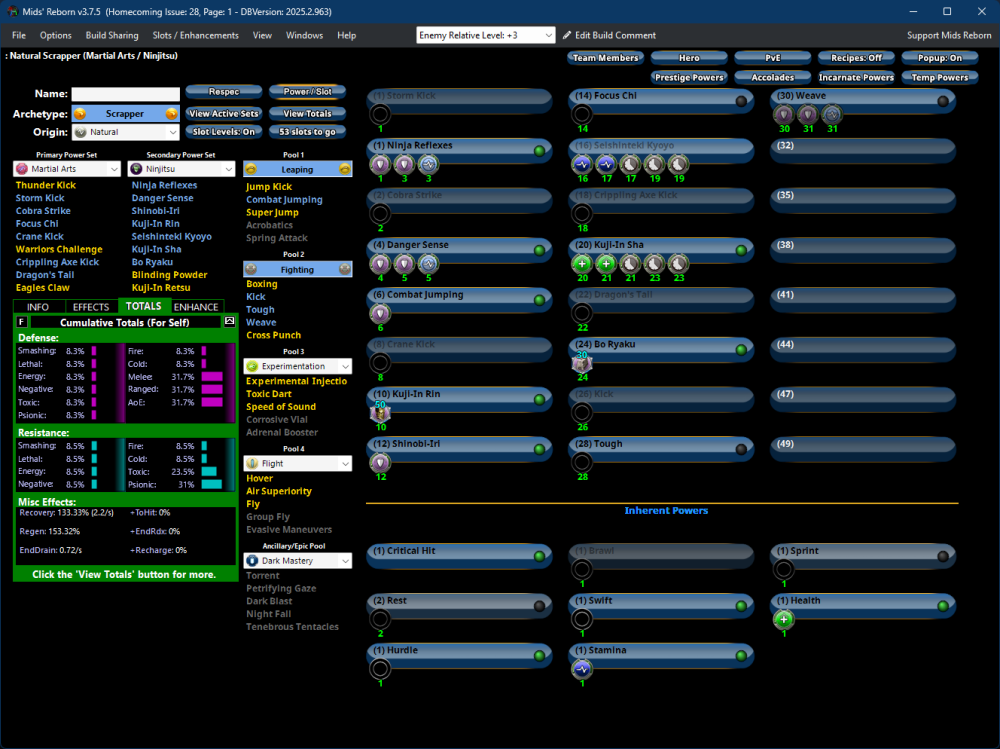Image resolution: width=1000 pixels, height=749 pixels.
Task: Toggle the Sprint inherent power indicator
Action: pos(942,556)
